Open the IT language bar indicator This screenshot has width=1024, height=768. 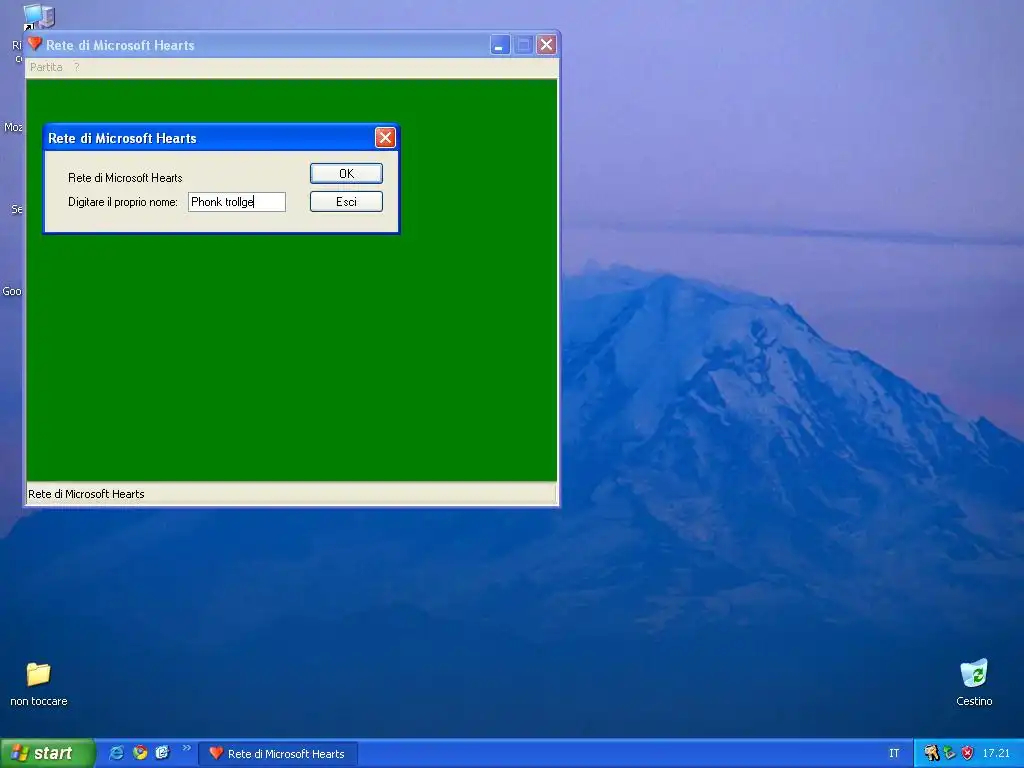point(894,754)
